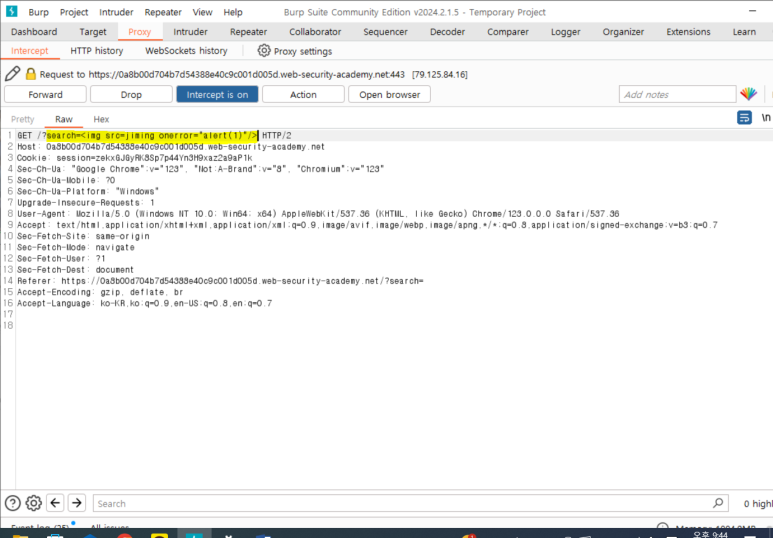Click the bottom Search input field

pos(410,503)
